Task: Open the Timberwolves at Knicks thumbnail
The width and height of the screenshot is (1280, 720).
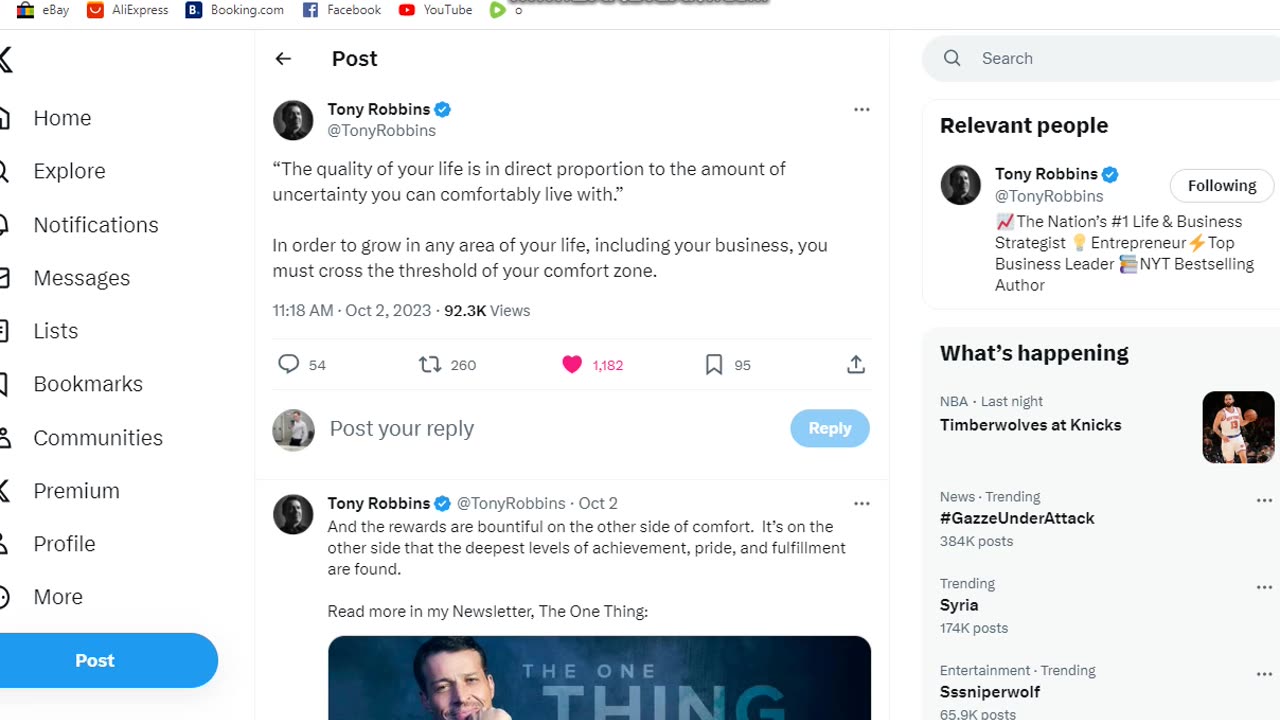Action: 1238,427
